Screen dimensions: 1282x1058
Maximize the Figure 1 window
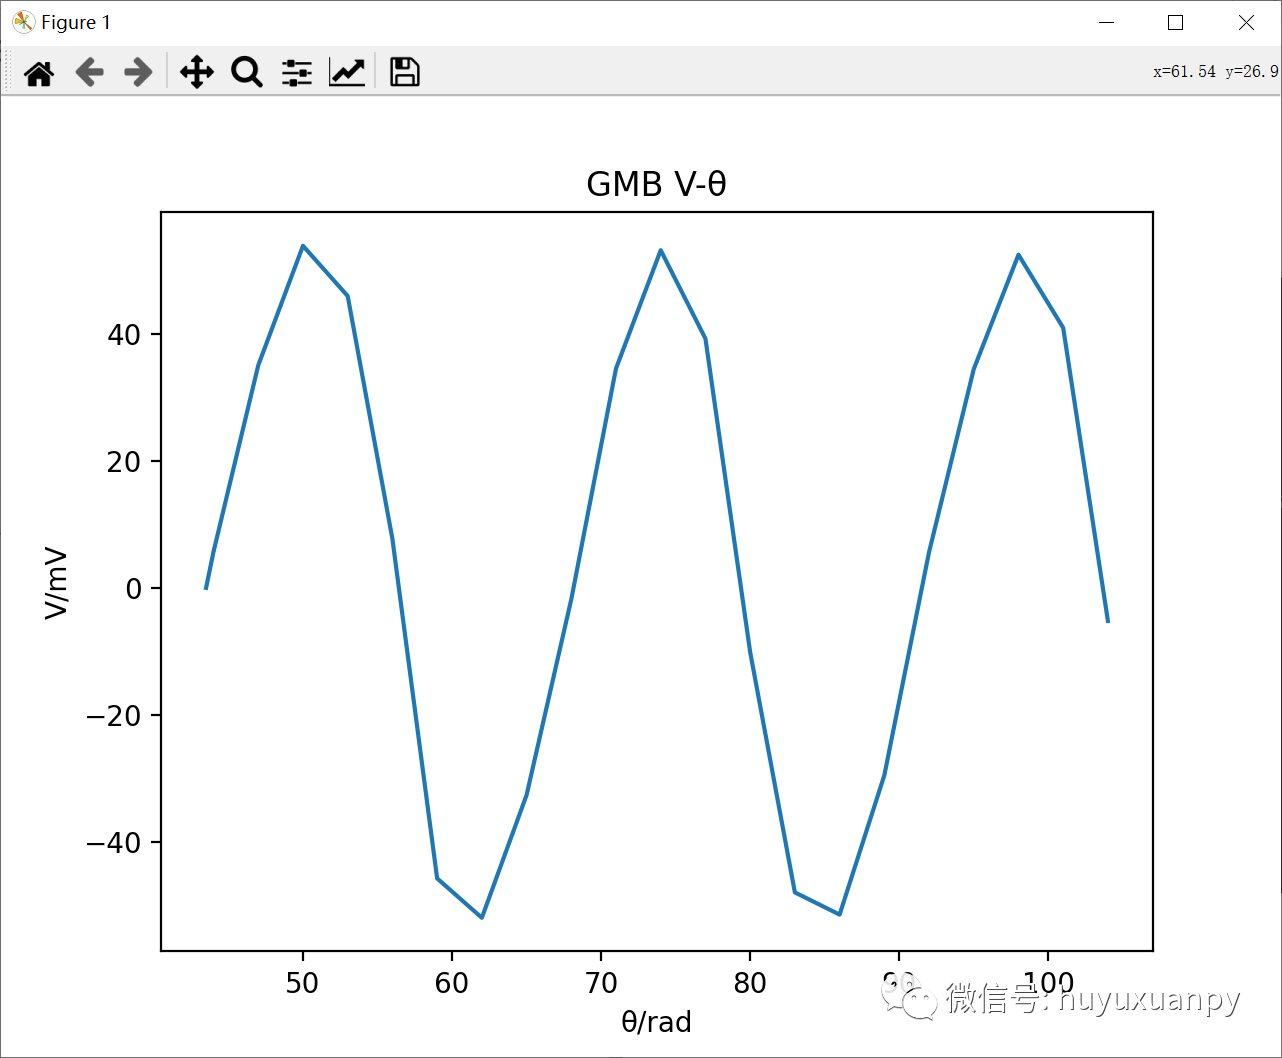tap(1176, 22)
